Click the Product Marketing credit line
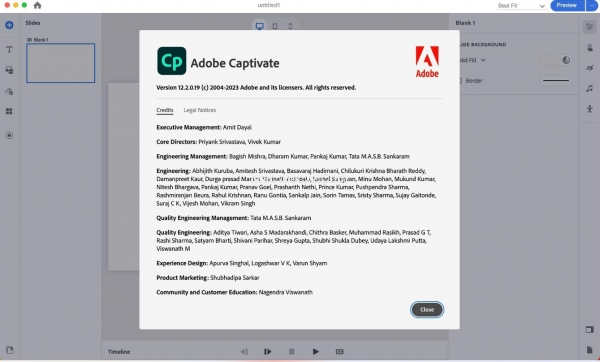The width and height of the screenshot is (600, 362). click(208, 278)
